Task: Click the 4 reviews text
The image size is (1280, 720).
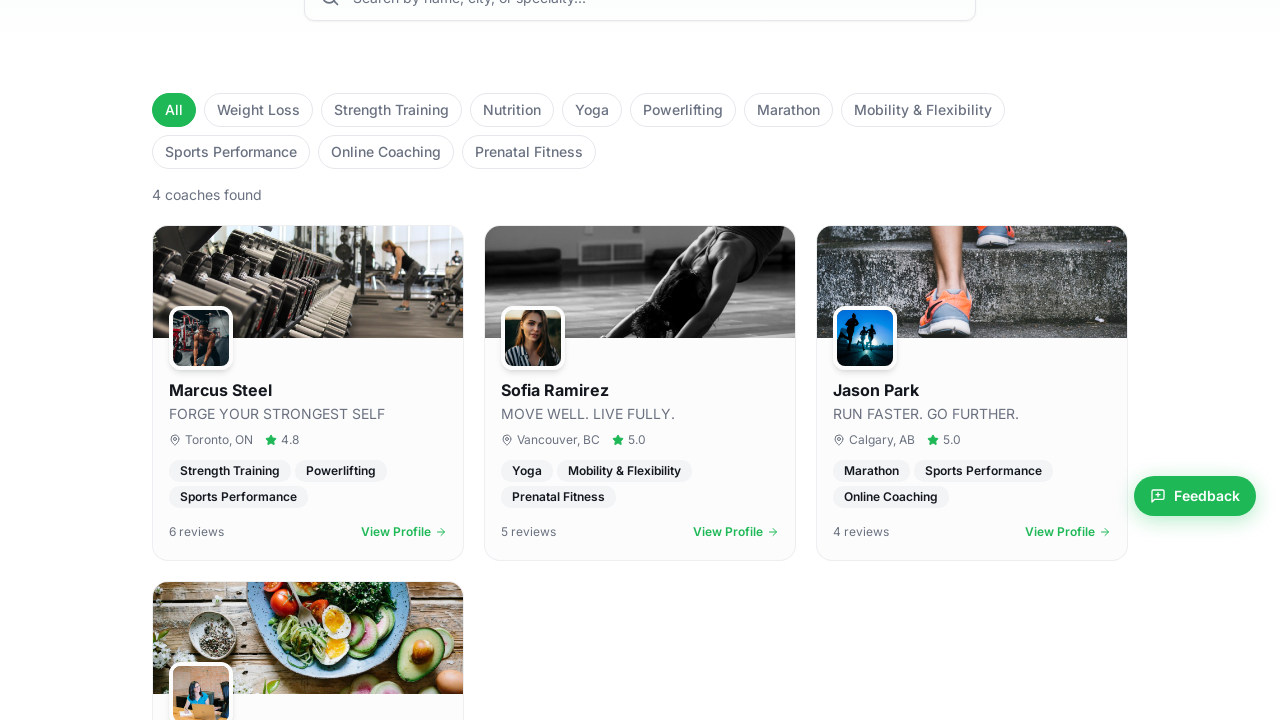Action: click(861, 532)
